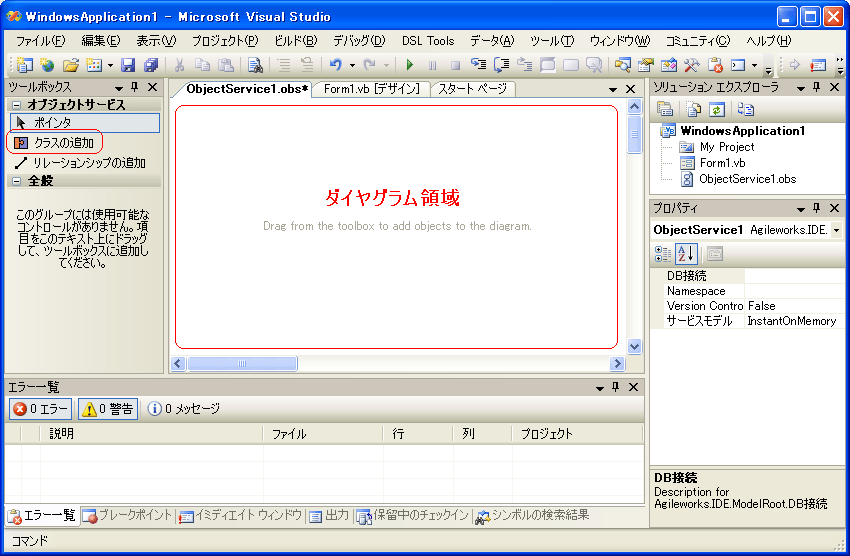The image size is (850, 556).
Task: Toggle the 0 エラー filter button
Action: click(x=41, y=409)
